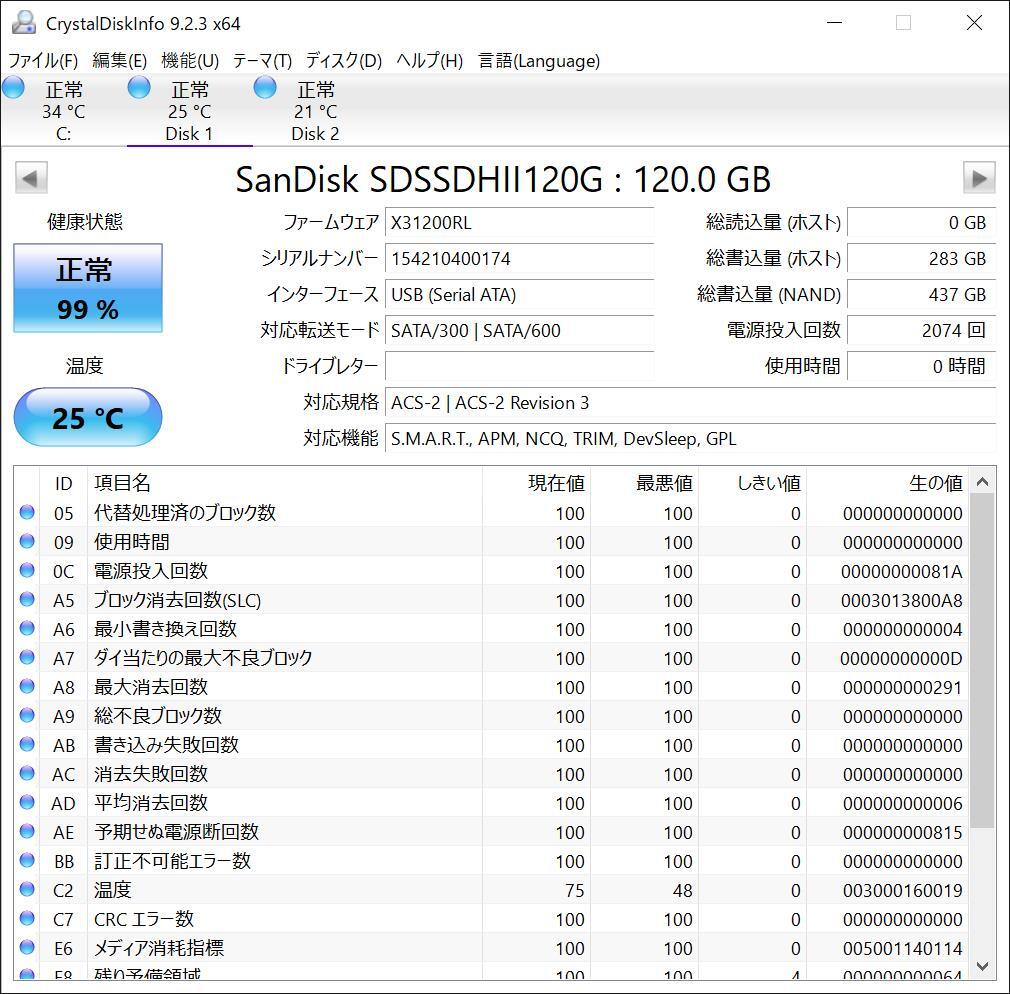Open the 言語(Language) menu

(x=539, y=61)
